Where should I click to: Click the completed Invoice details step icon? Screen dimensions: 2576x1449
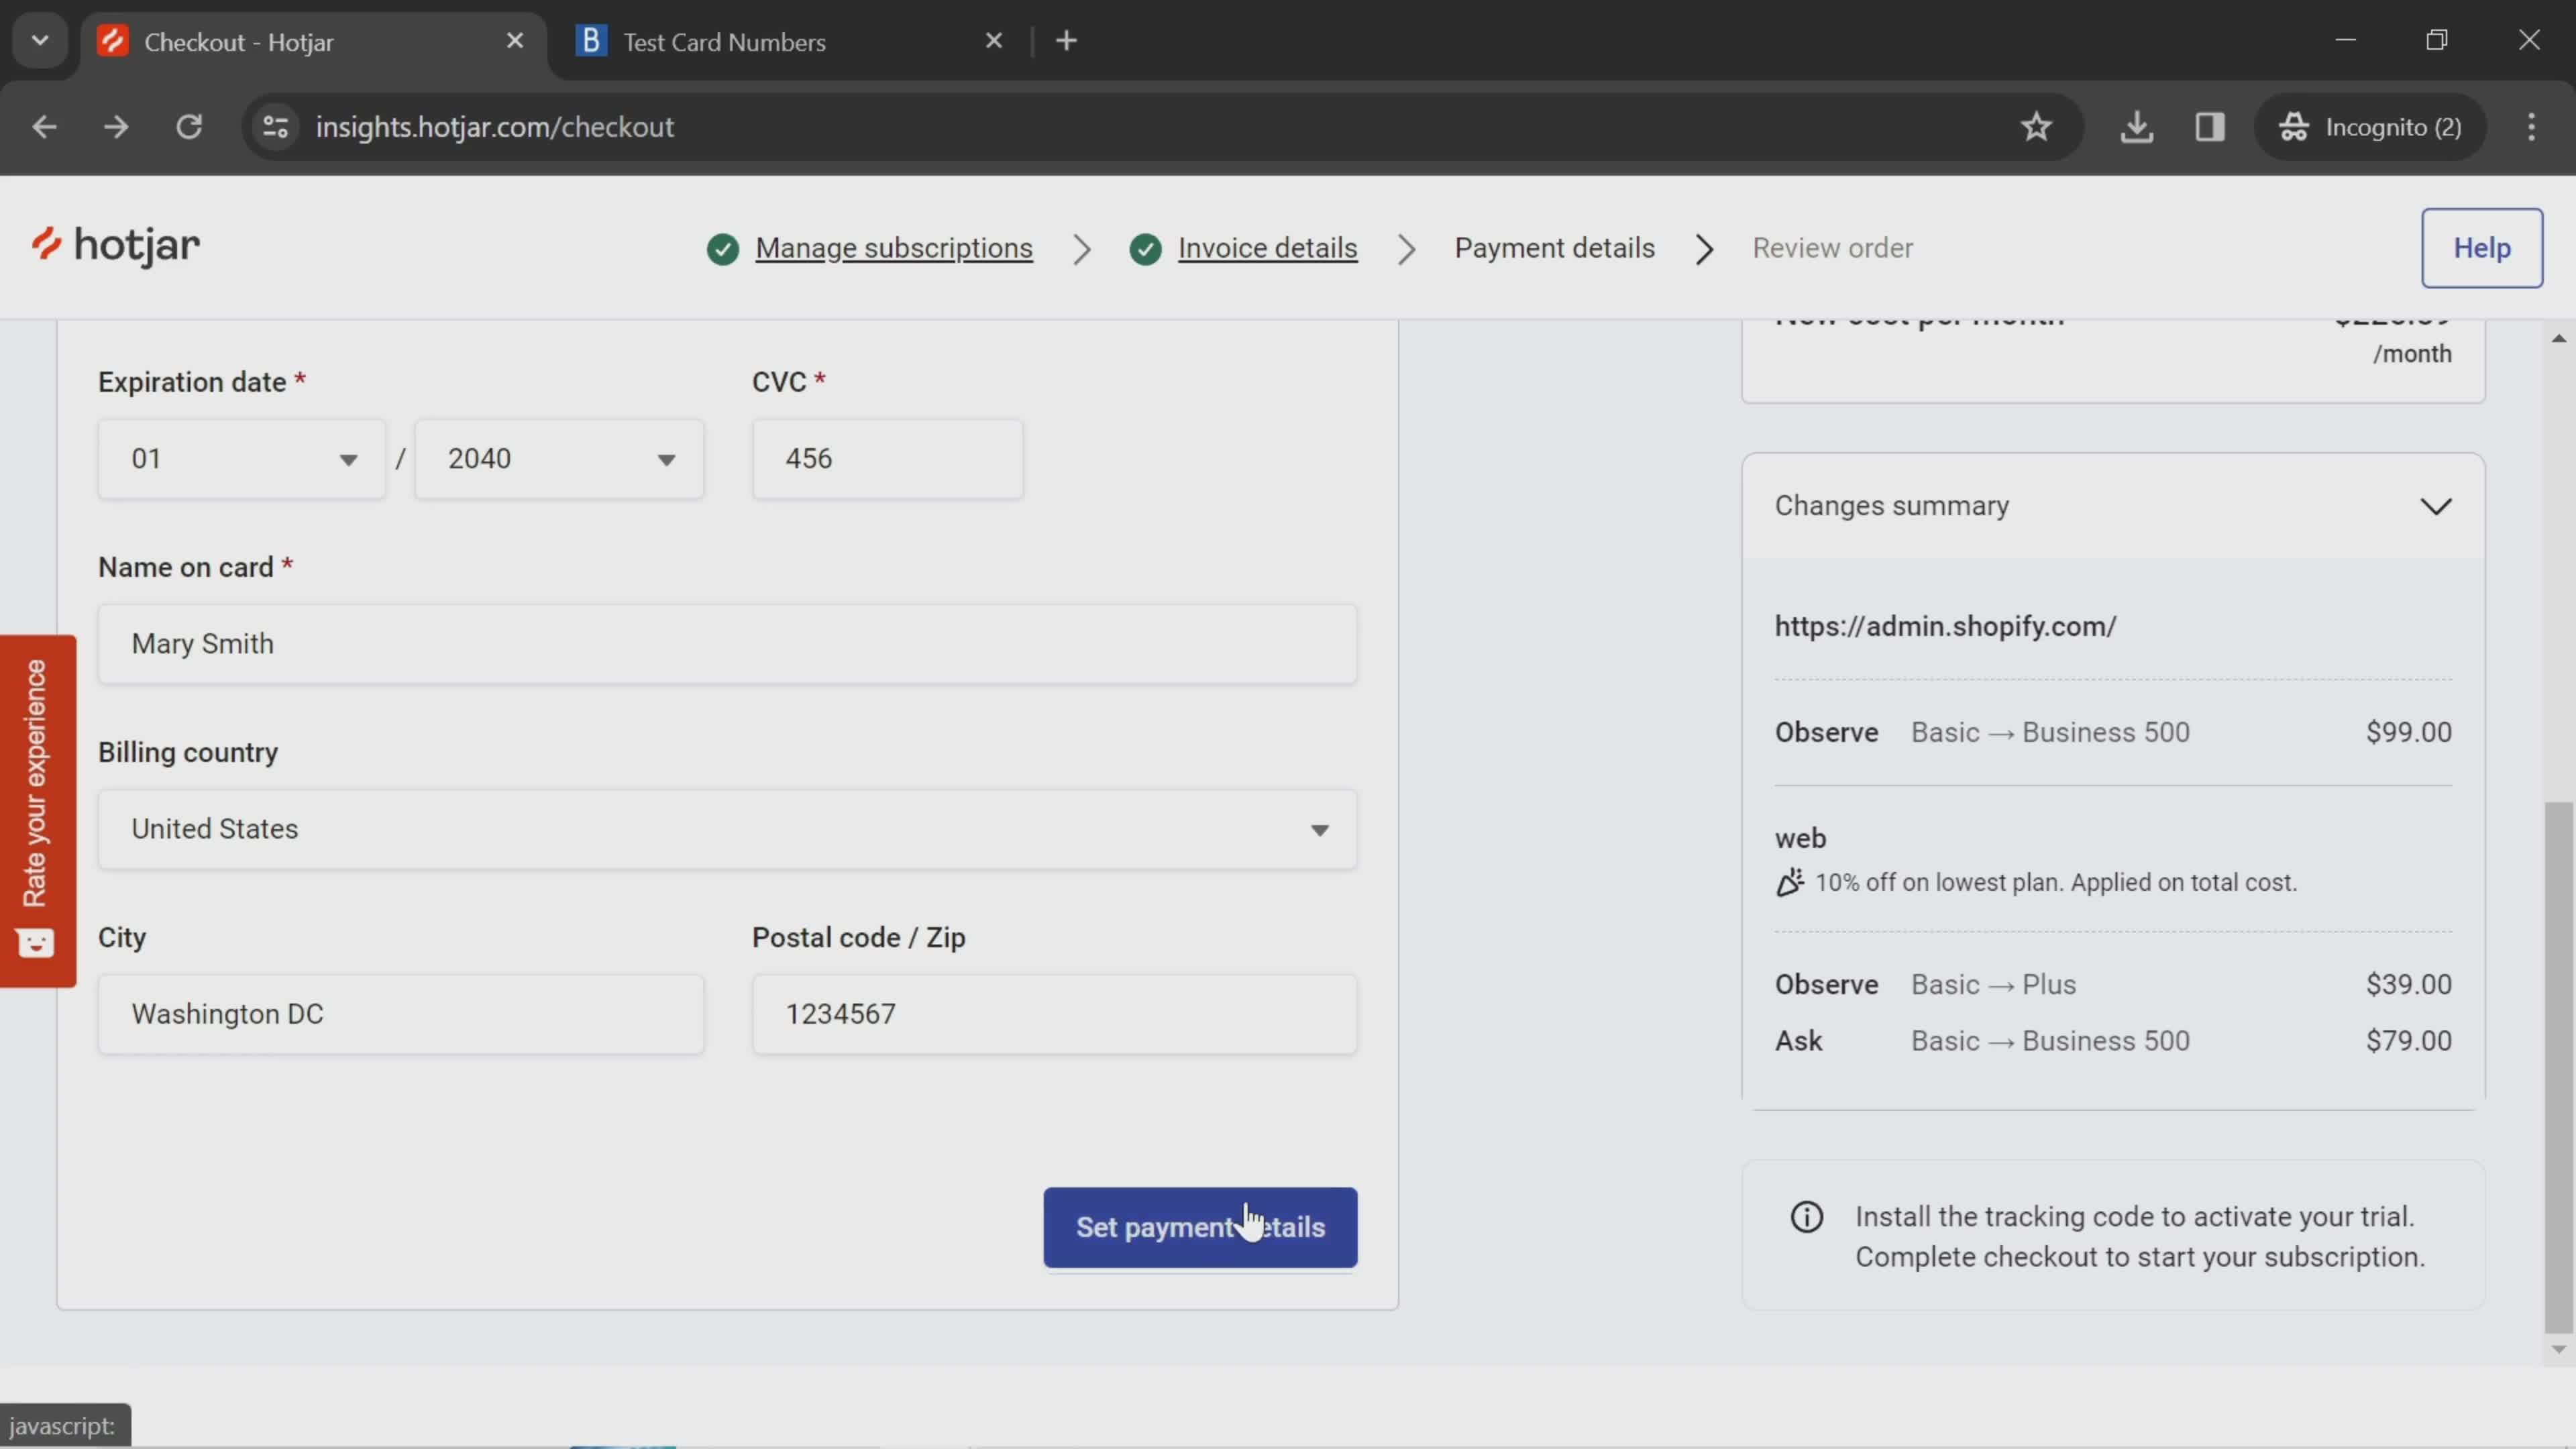pos(1146,248)
